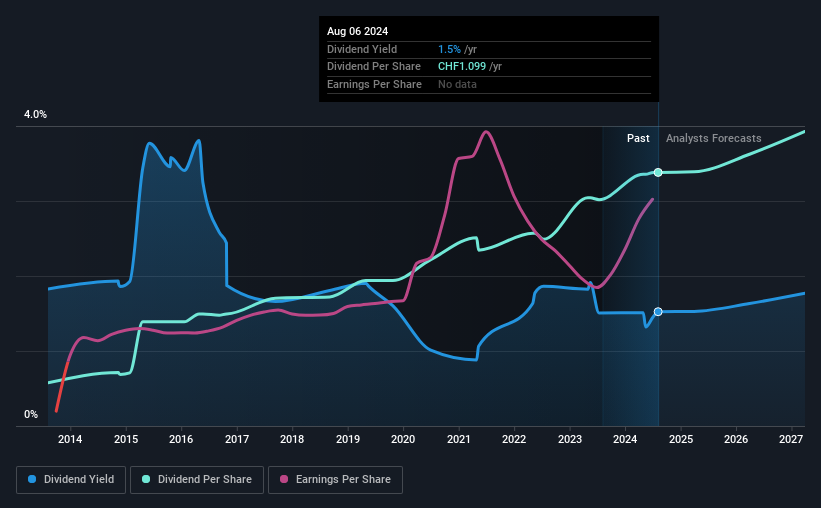The height and width of the screenshot is (508, 821).
Task: Click the 'Dividend Yield' row label in tooltip
Action: coord(362,49)
